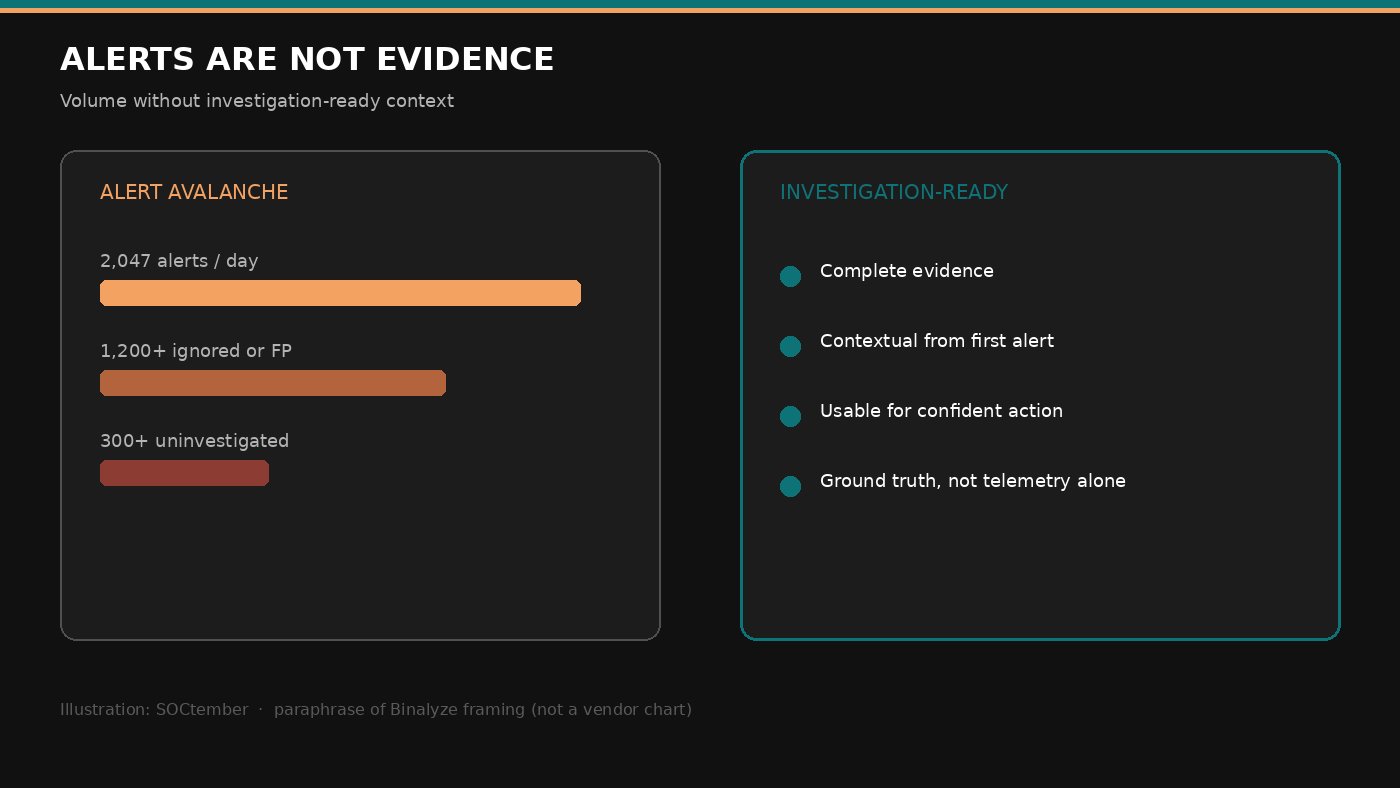Click the "Complete evidence" bullet text
Screen dimensions: 1400x788
[x=907, y=271]
